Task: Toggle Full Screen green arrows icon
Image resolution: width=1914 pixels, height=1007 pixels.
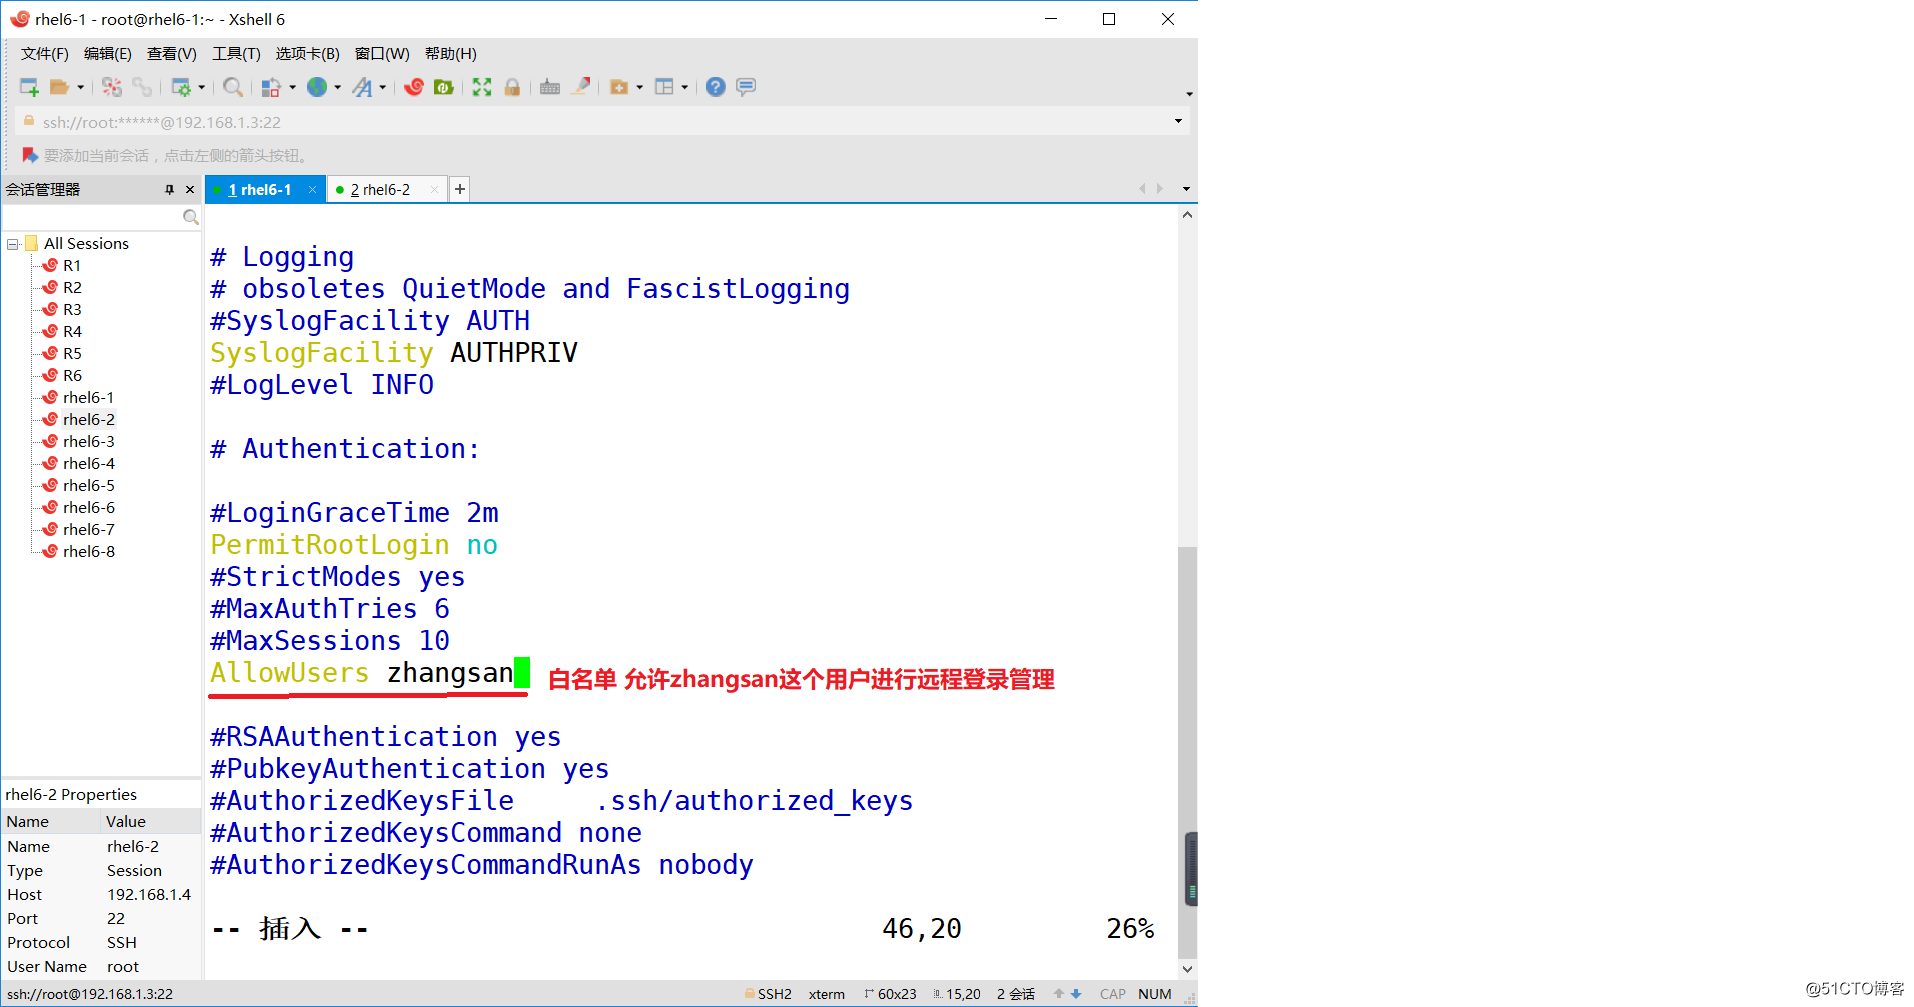Action: point(482,87)
